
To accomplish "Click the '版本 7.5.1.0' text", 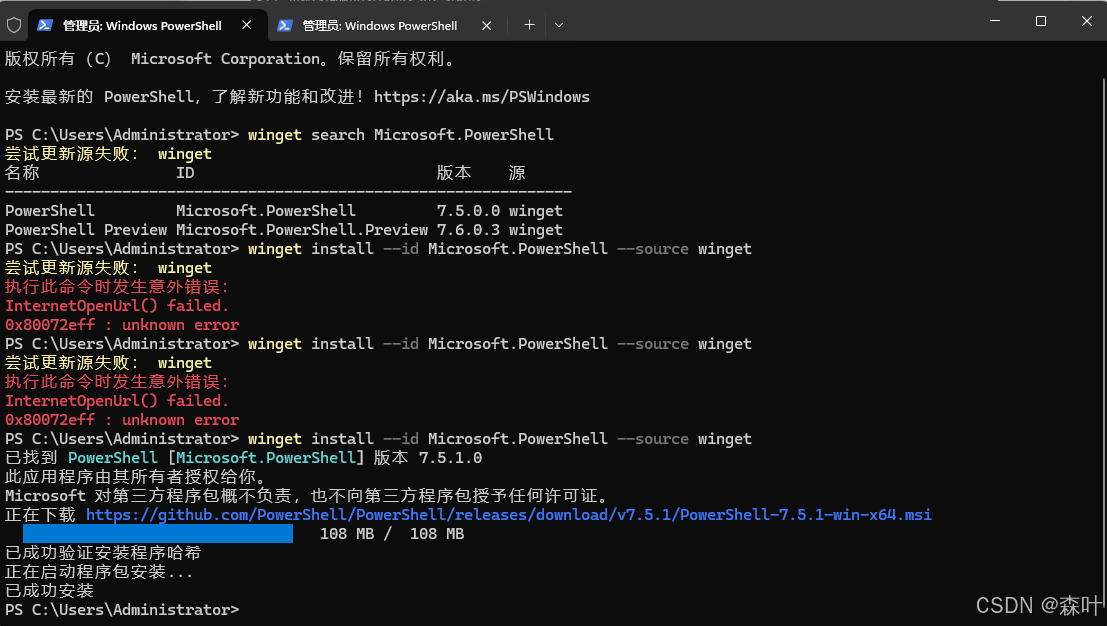I will tap(428, 457).
